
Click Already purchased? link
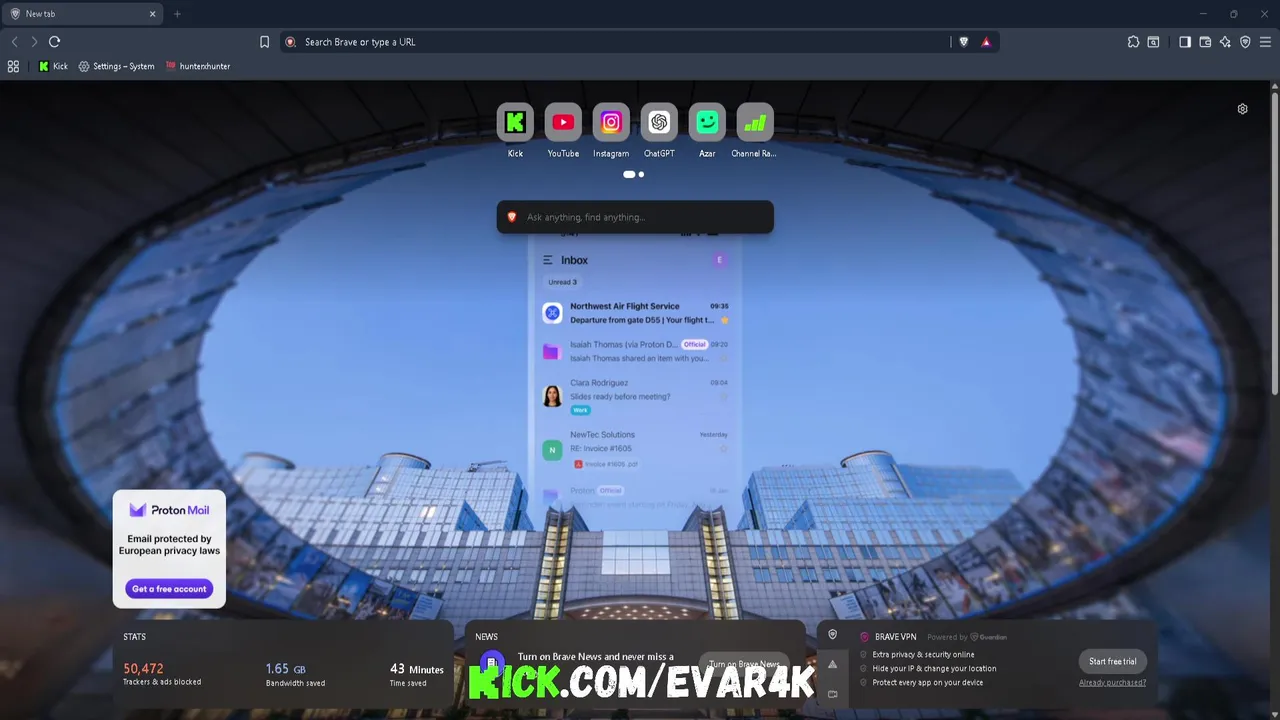pos(1112,683)
